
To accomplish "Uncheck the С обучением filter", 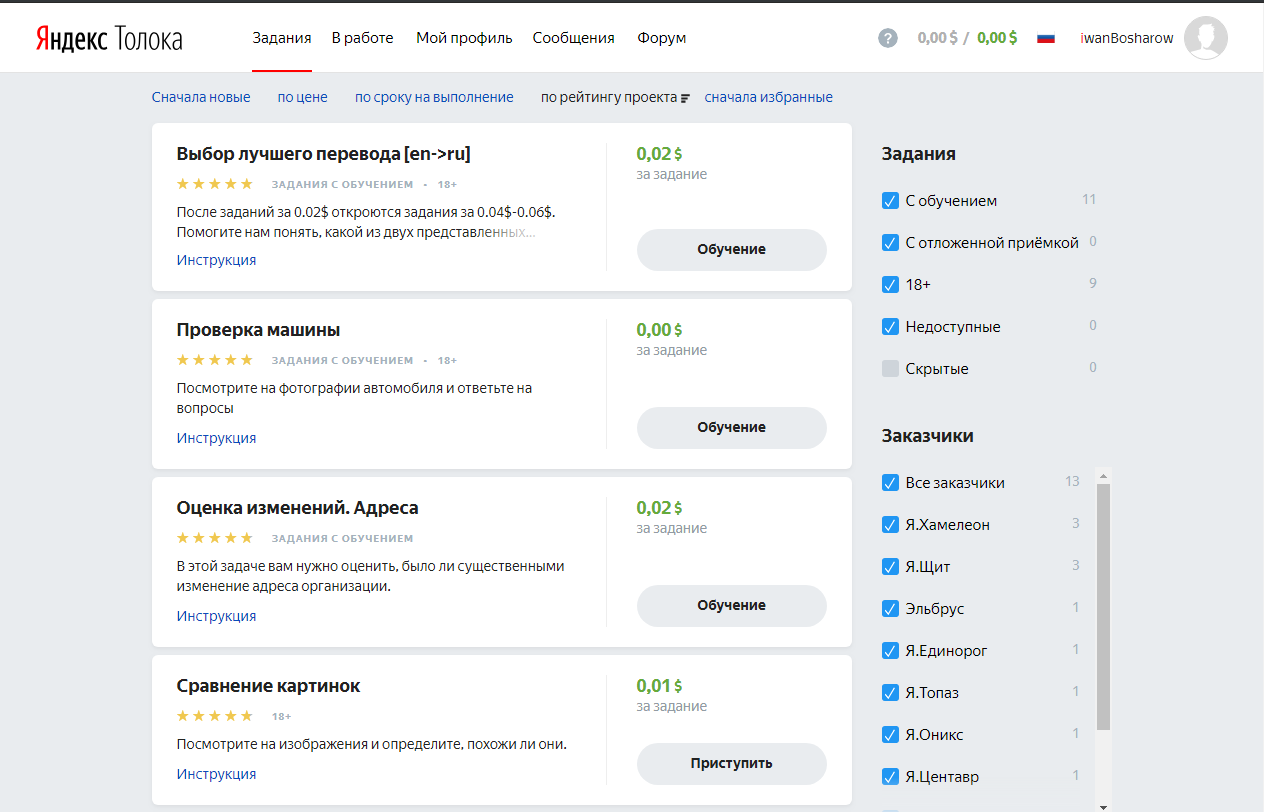I will pos(891,201).
